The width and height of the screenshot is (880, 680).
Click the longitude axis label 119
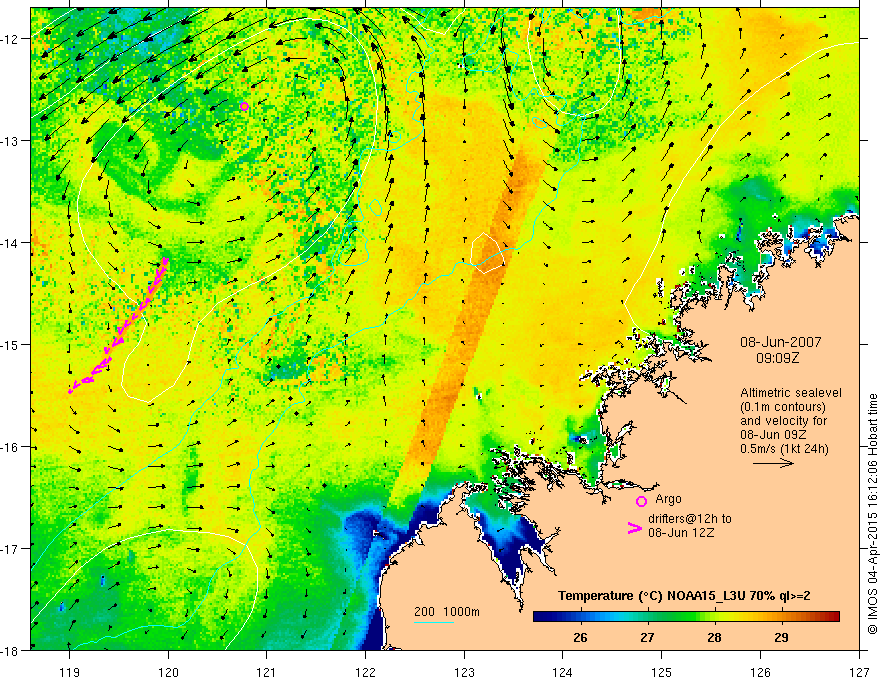coord(70,672)
